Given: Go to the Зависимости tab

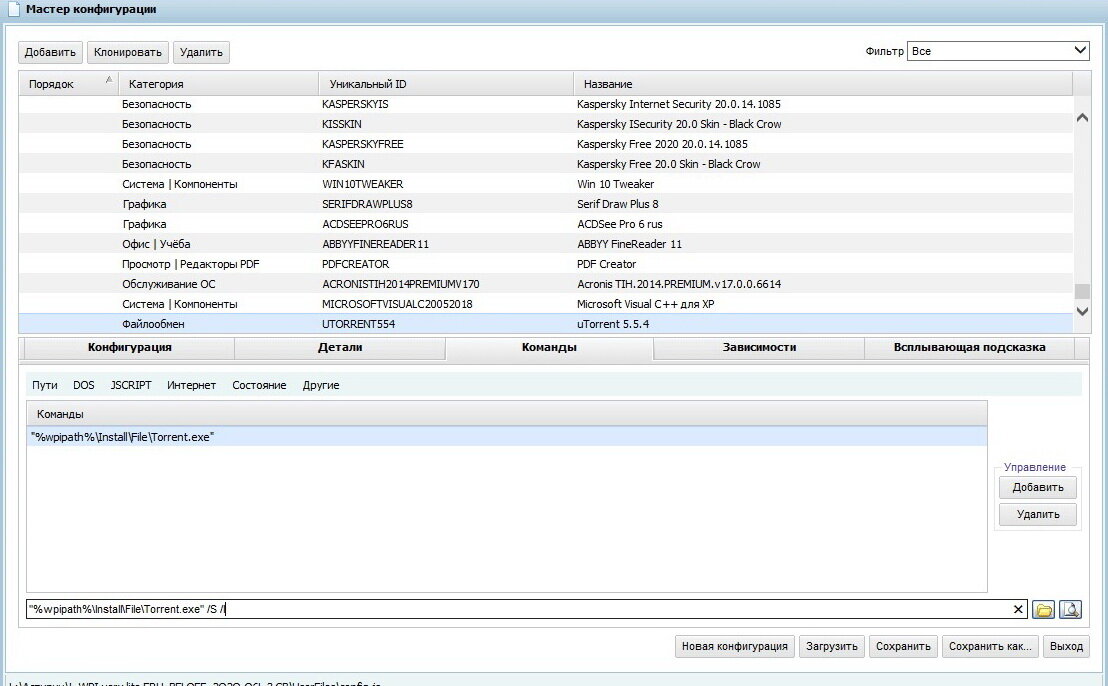Looking at the screenshot, I should [759, 348].
